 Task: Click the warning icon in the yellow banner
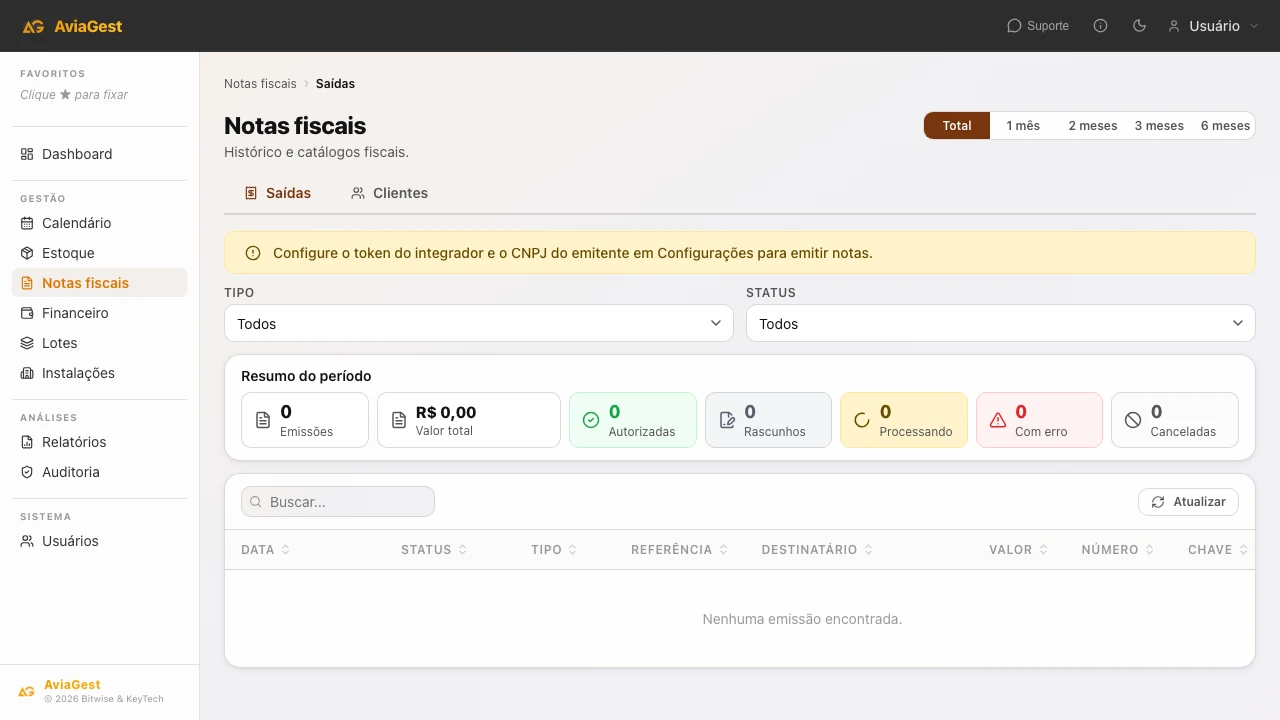(252, 253)
